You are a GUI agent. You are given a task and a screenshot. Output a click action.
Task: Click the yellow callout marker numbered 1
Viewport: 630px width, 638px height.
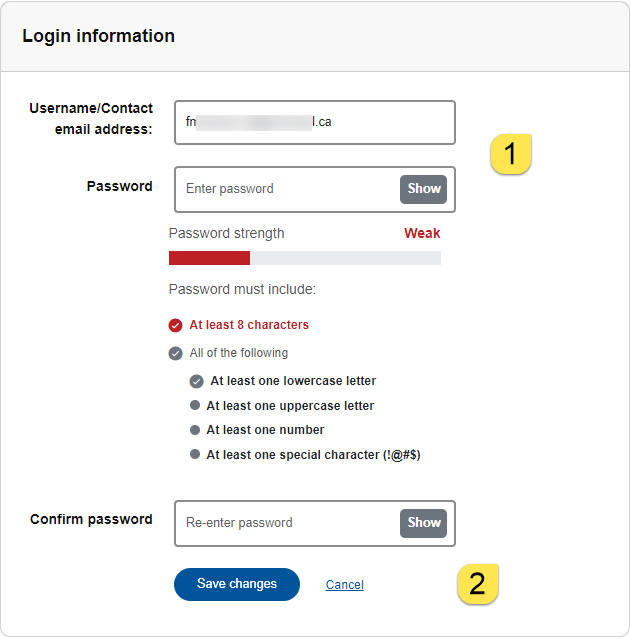pos(510,155)
